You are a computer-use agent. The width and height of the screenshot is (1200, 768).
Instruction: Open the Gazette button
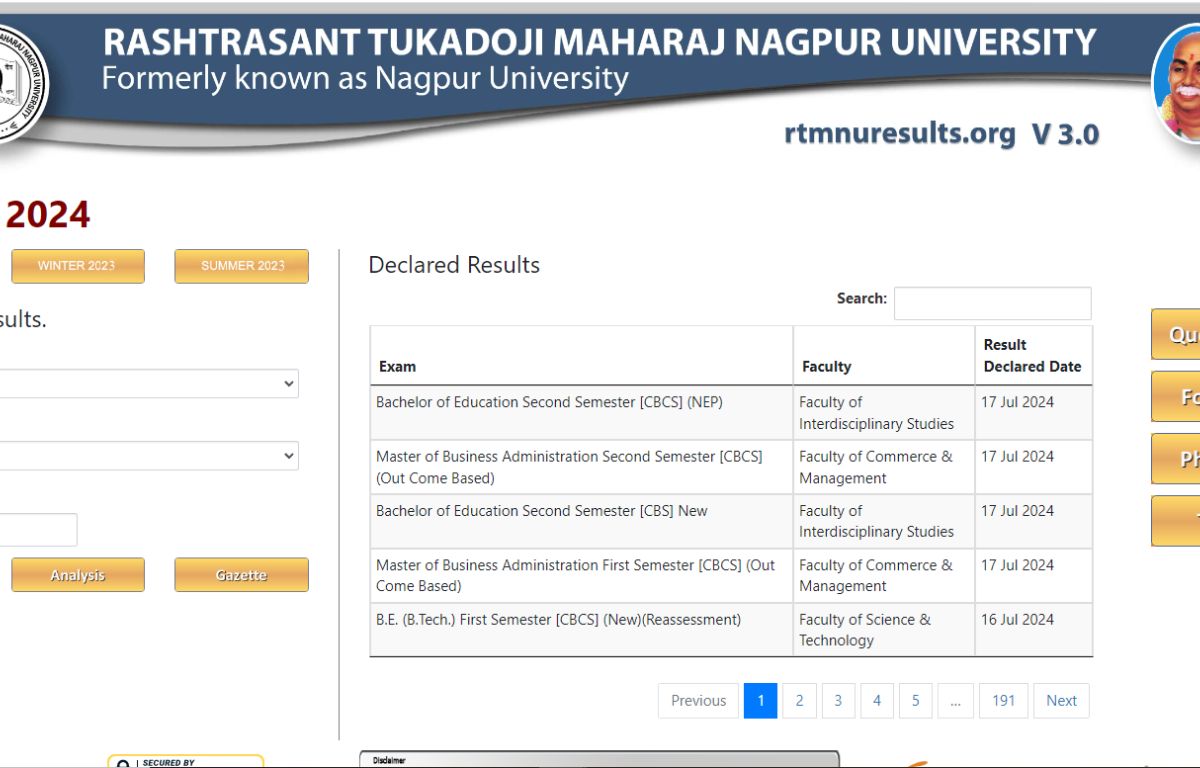(242, 575)
